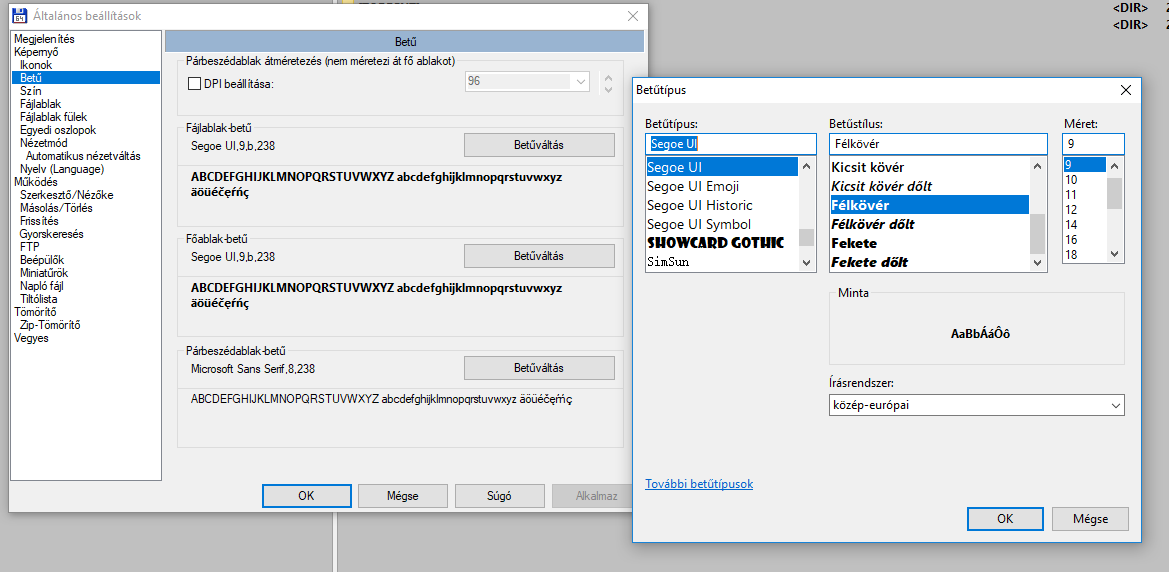
Task: Decrease DPI with the down spinner arrow
Action: [608, 89]
